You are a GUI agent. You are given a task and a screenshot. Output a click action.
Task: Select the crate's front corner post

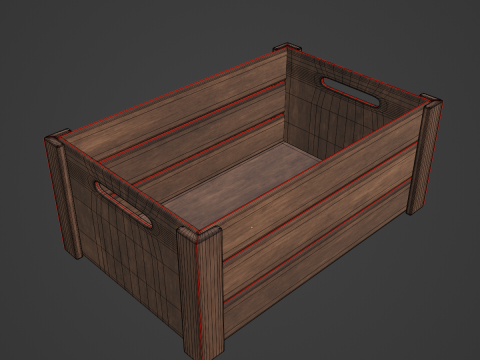point(201,293)
